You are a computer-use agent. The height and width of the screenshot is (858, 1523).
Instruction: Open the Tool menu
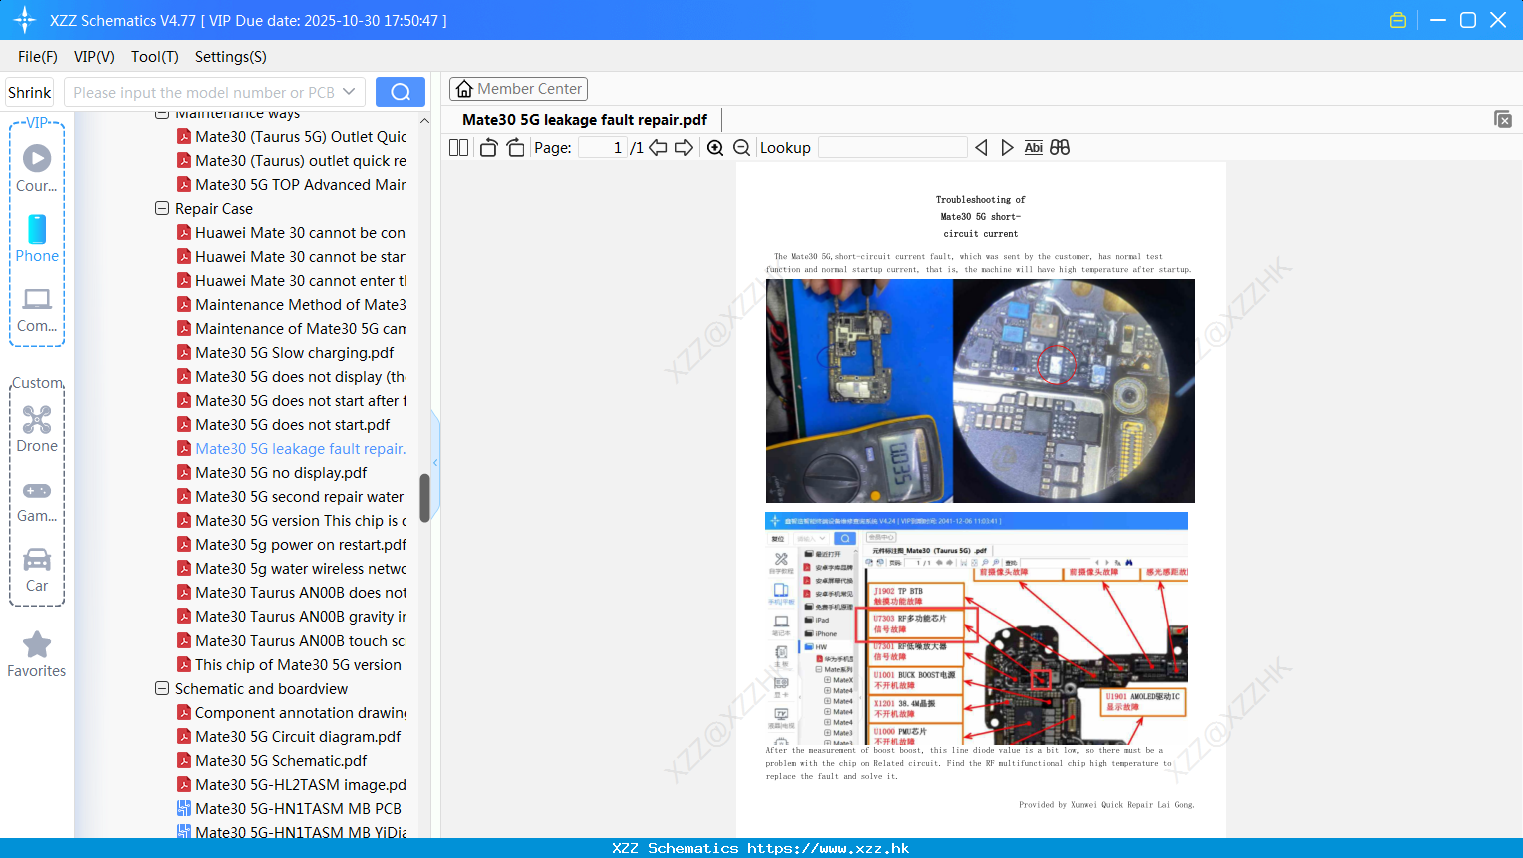pos(155,57)
